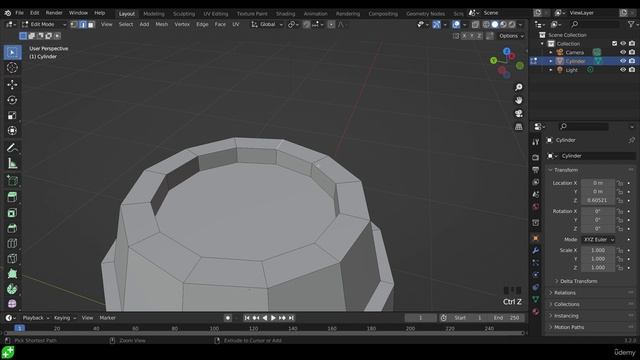Switch perspective/orthographic grid icon

[519, 127]
